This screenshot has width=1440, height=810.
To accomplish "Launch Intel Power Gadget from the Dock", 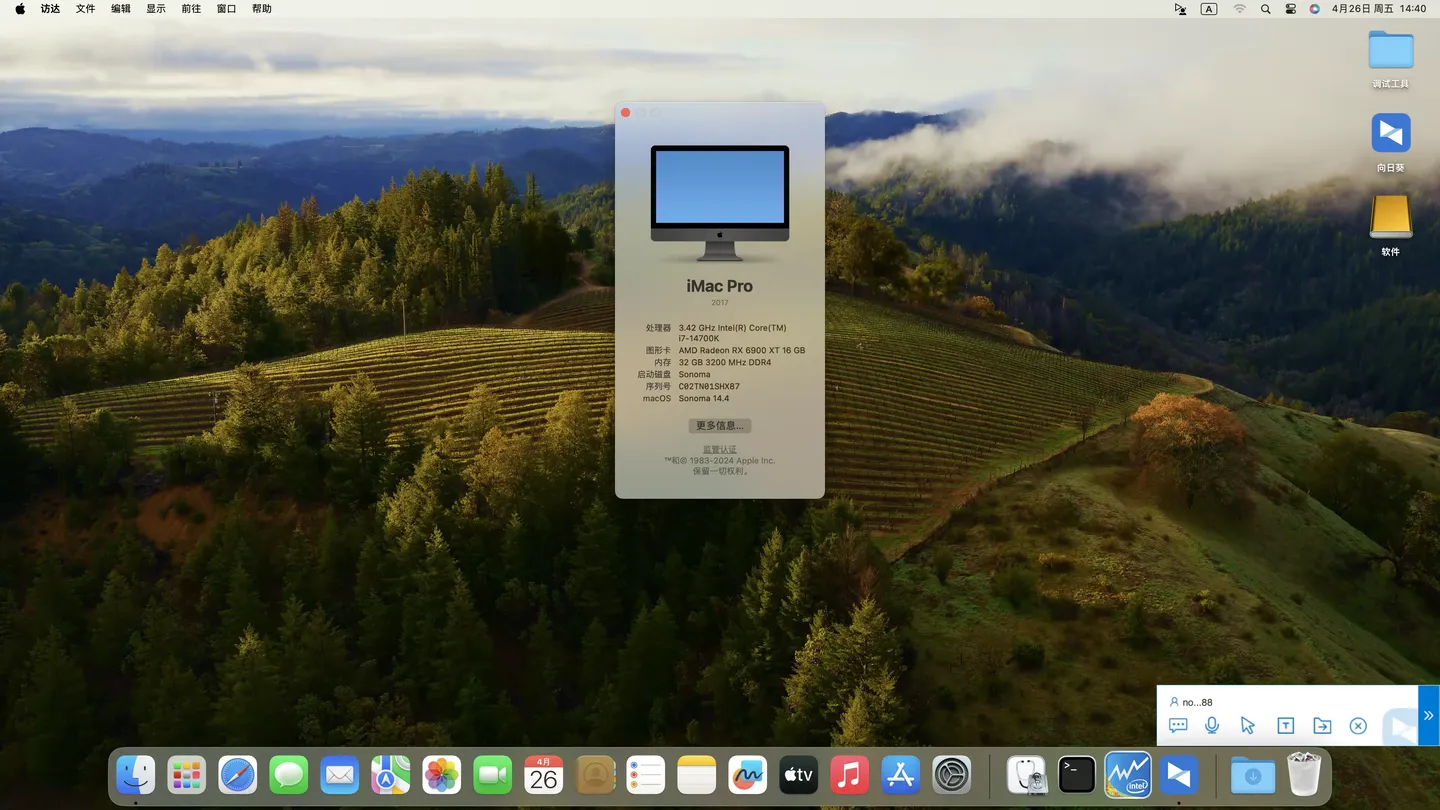I will tap(1128, 775).
